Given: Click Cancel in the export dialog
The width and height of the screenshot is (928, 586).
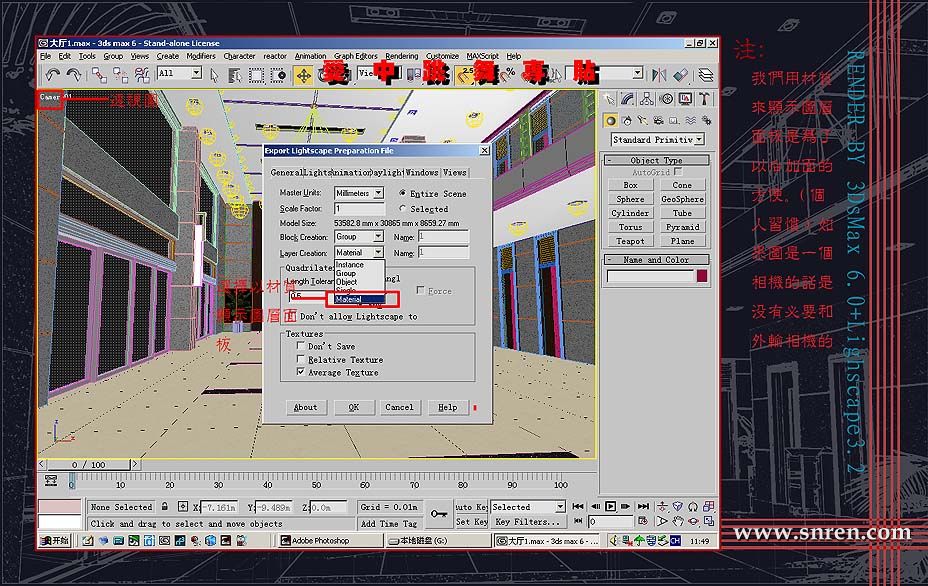Looking at the screenshot, I should 399,407.
